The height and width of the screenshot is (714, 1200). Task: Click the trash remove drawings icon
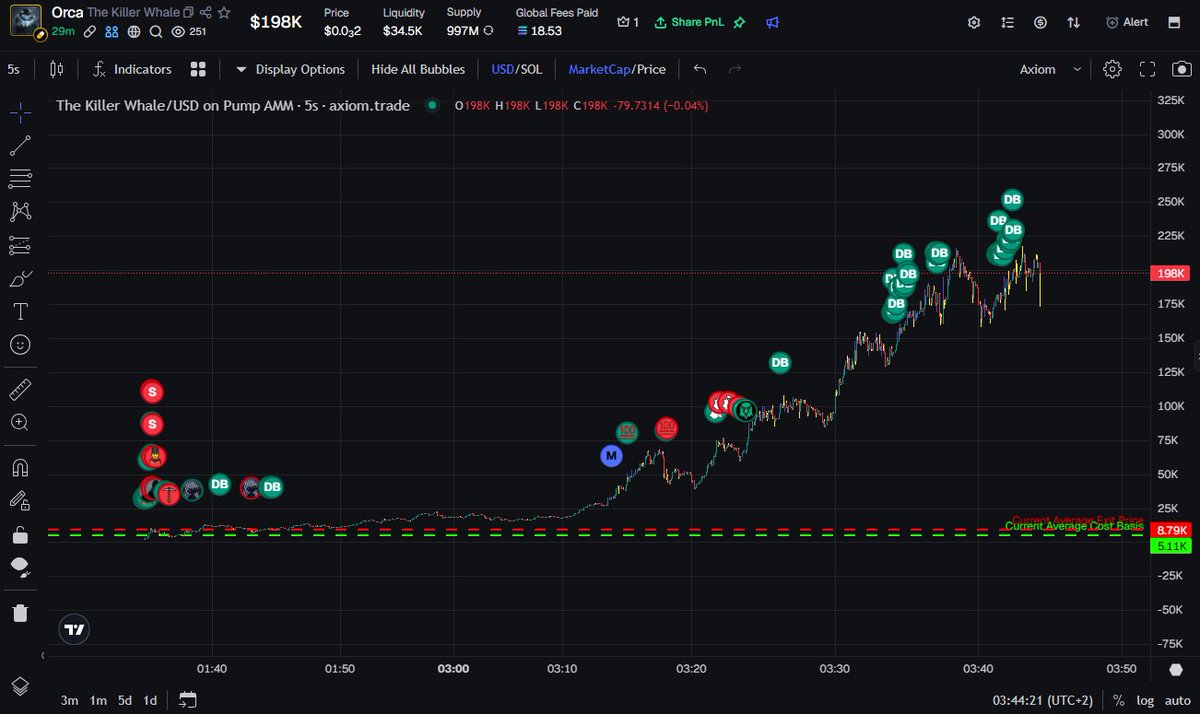(x=19, y=612)
